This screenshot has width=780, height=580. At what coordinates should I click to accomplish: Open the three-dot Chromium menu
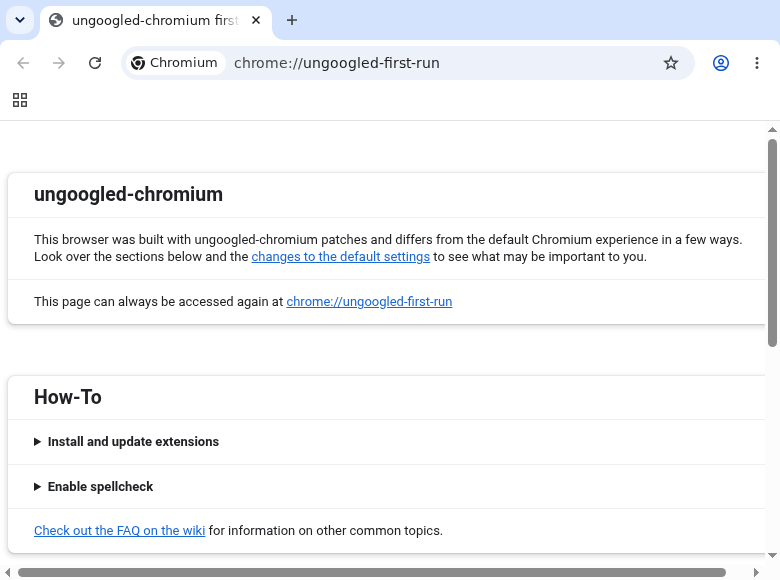click(x=757, y=63)
